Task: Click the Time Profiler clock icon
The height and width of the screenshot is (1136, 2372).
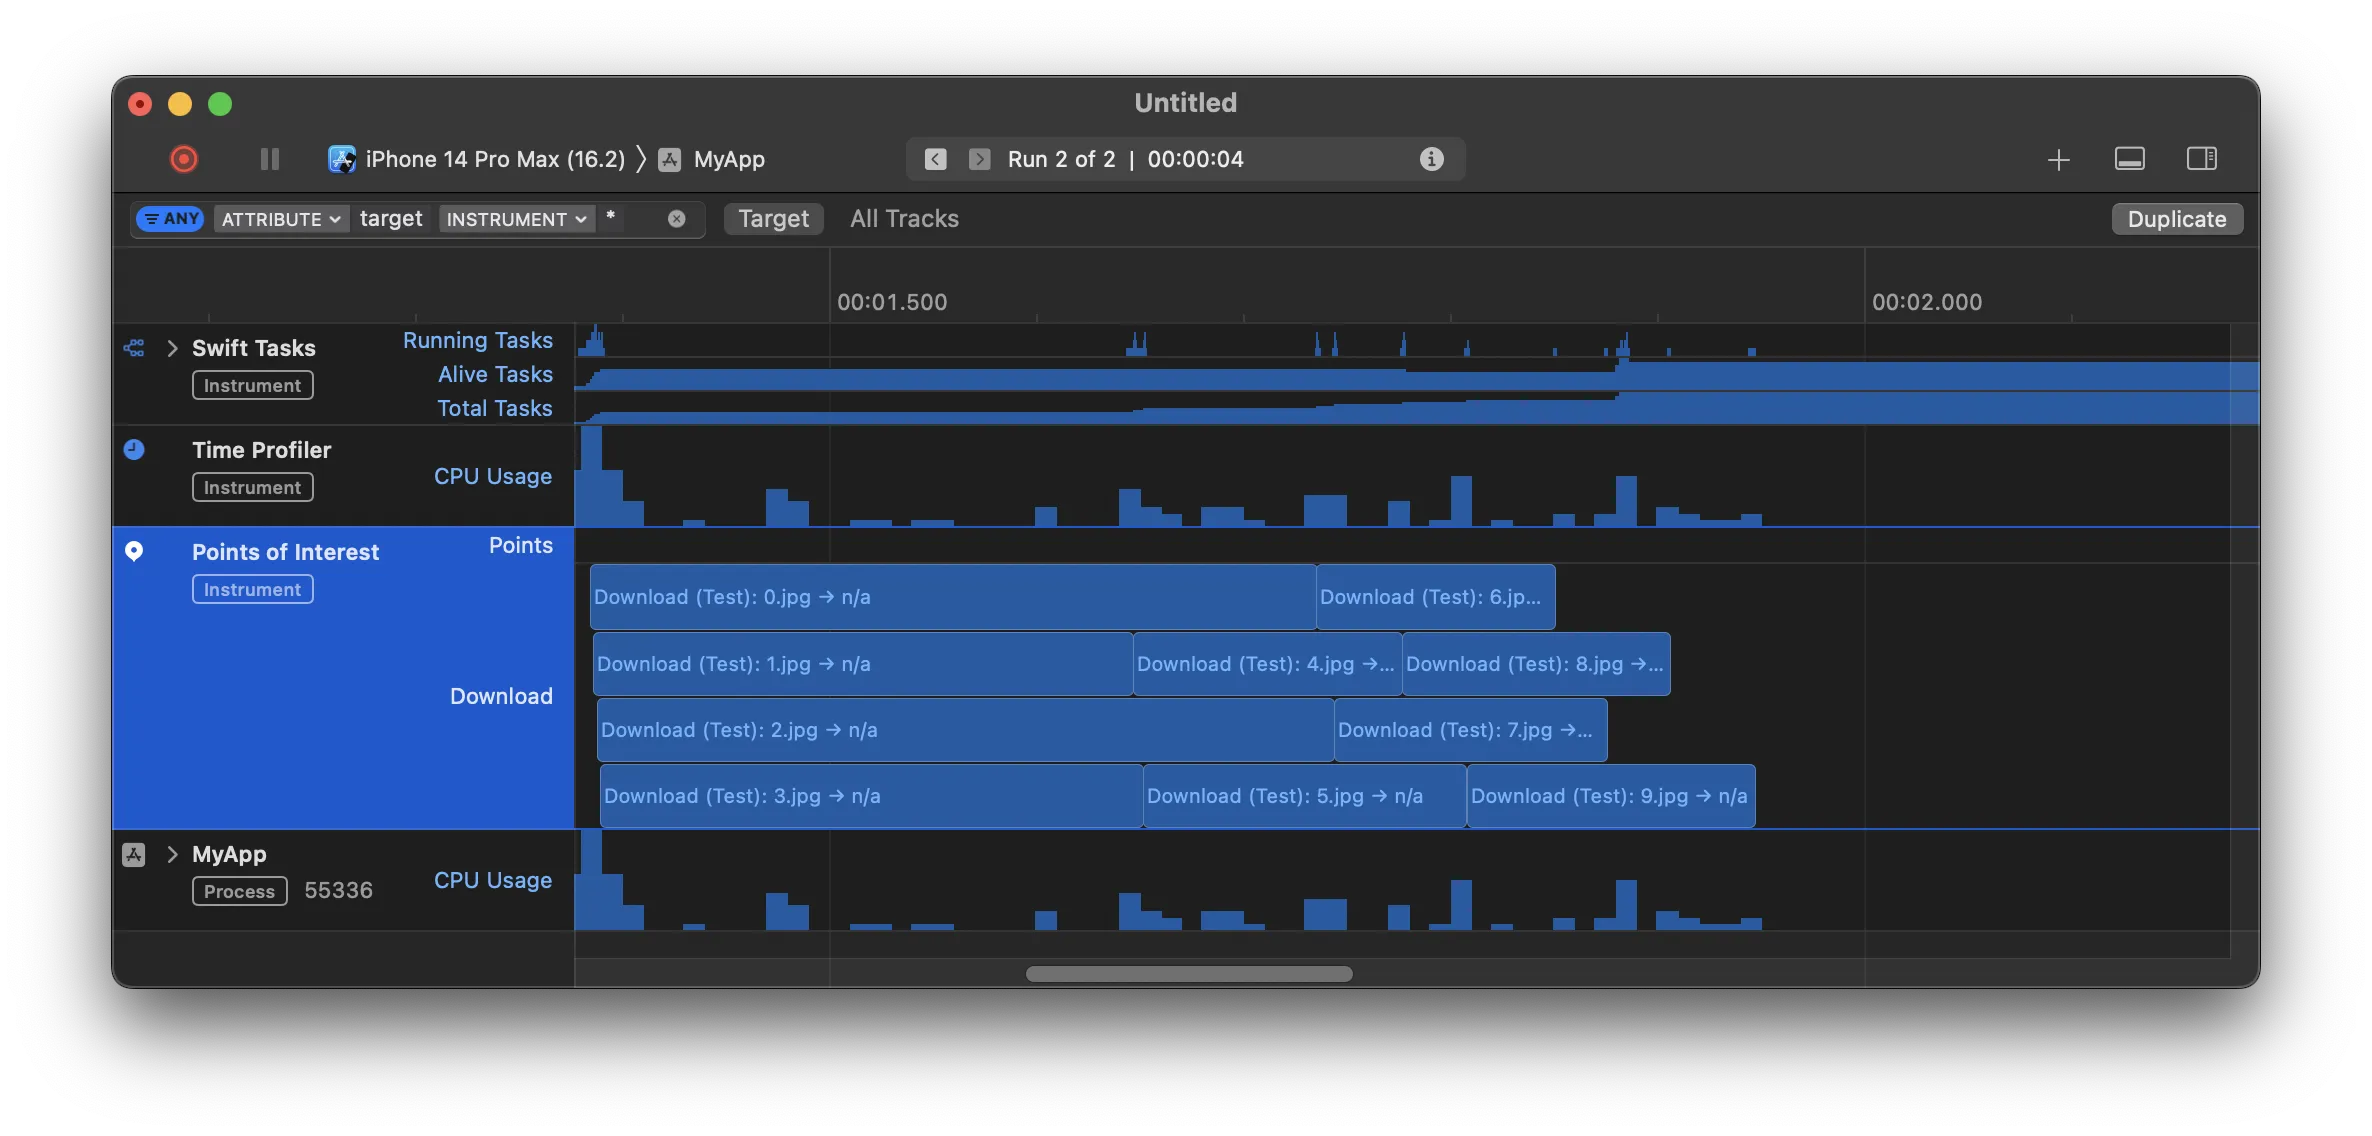Action: pyautogui.click(x=134, y=450)
